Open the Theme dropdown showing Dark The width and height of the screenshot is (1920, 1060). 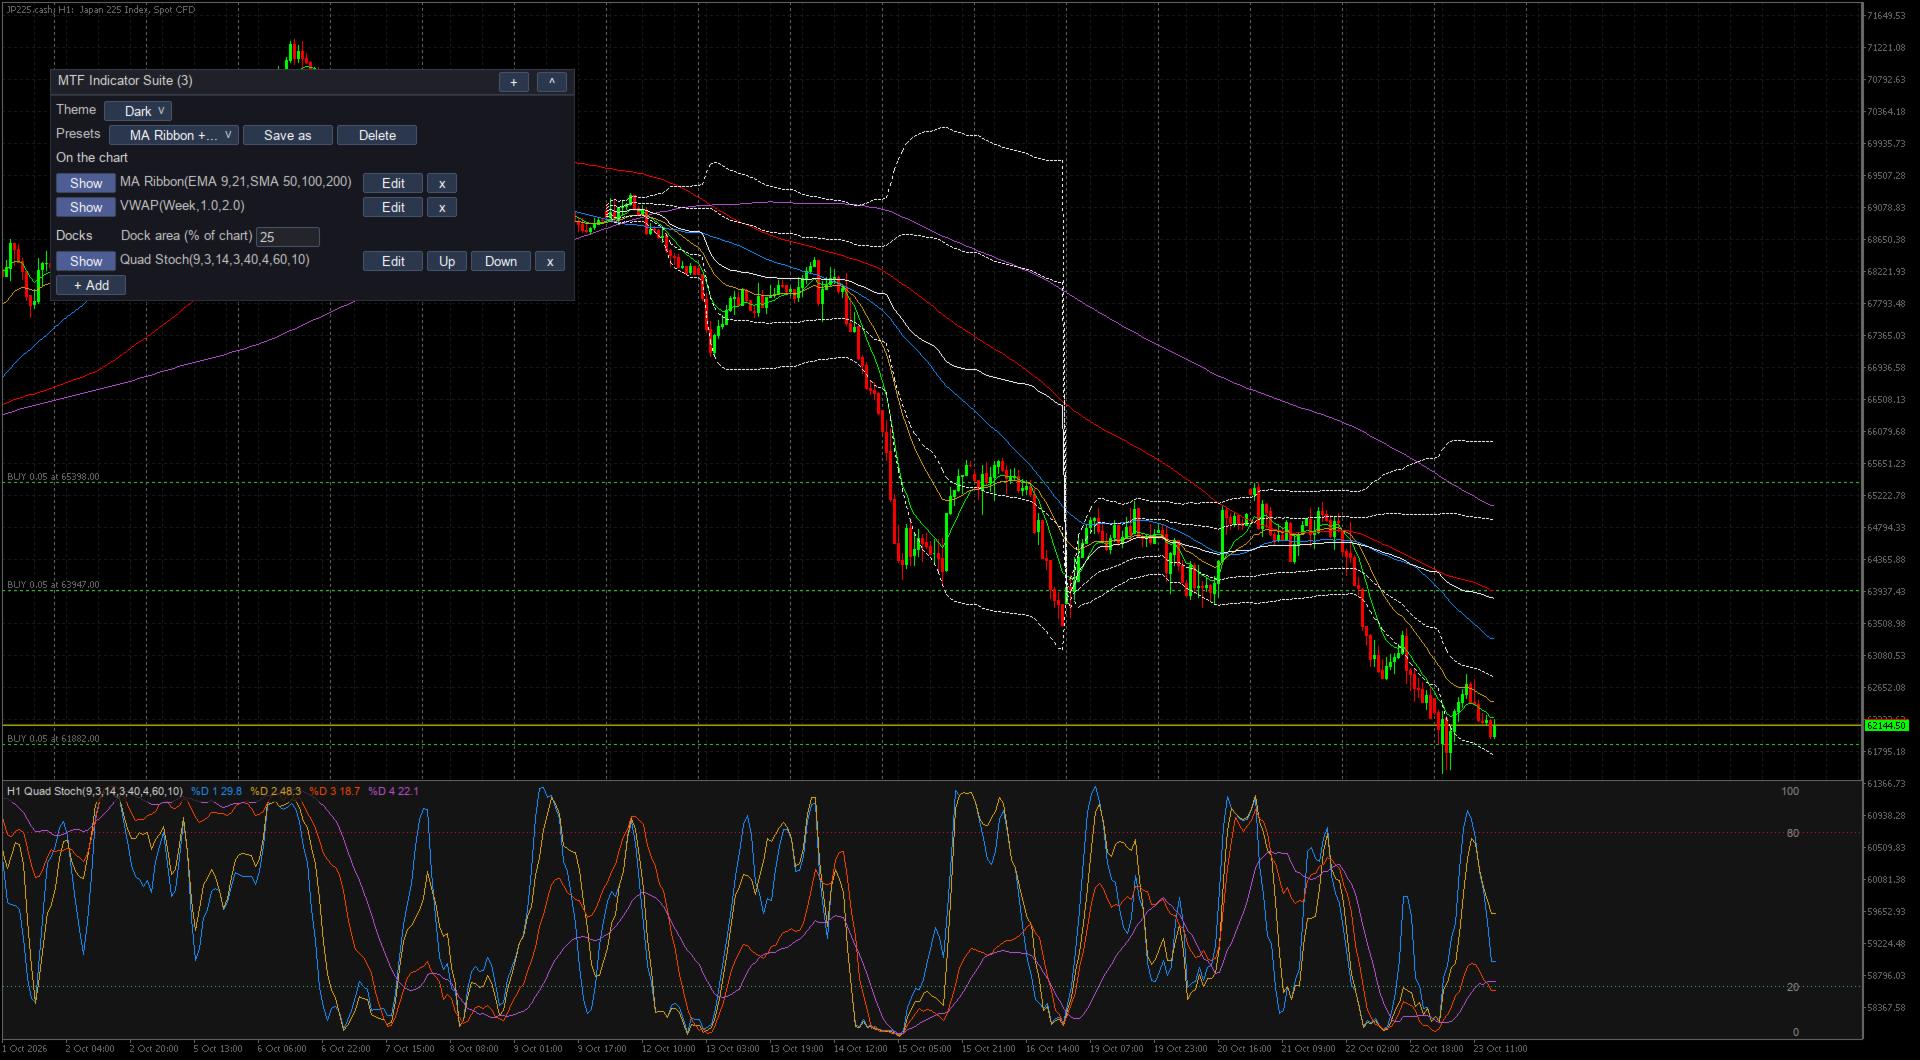click(138, 111)
